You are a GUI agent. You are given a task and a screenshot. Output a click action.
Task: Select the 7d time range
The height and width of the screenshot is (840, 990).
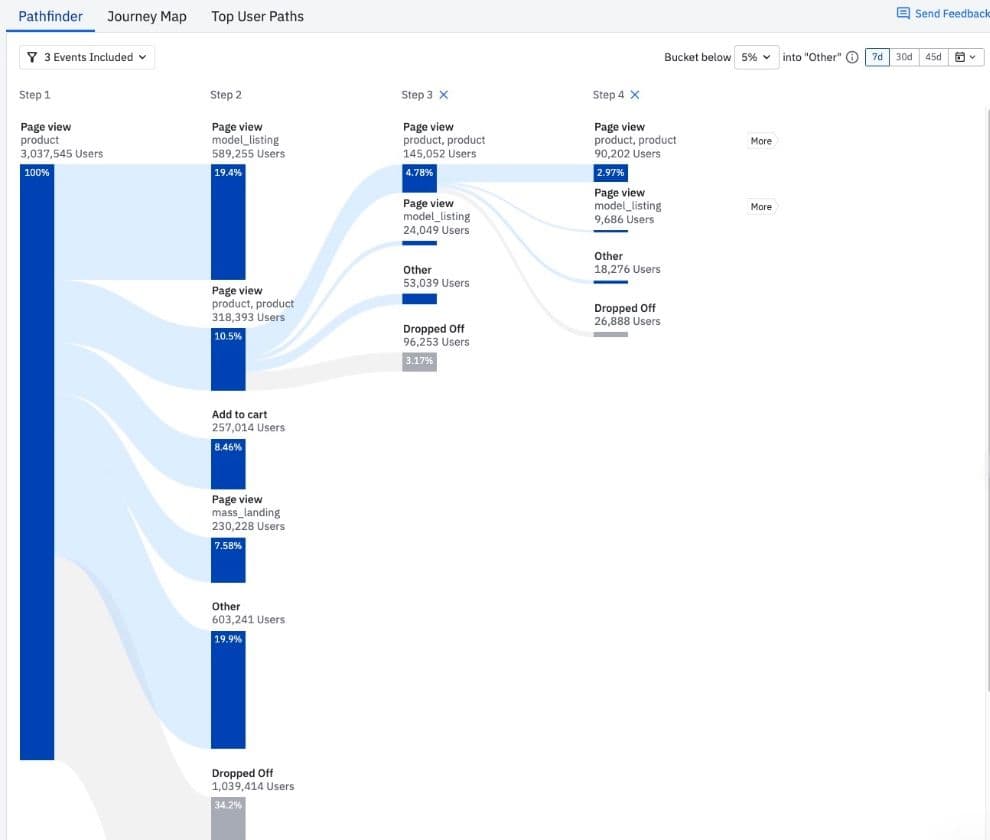point(876,58)
